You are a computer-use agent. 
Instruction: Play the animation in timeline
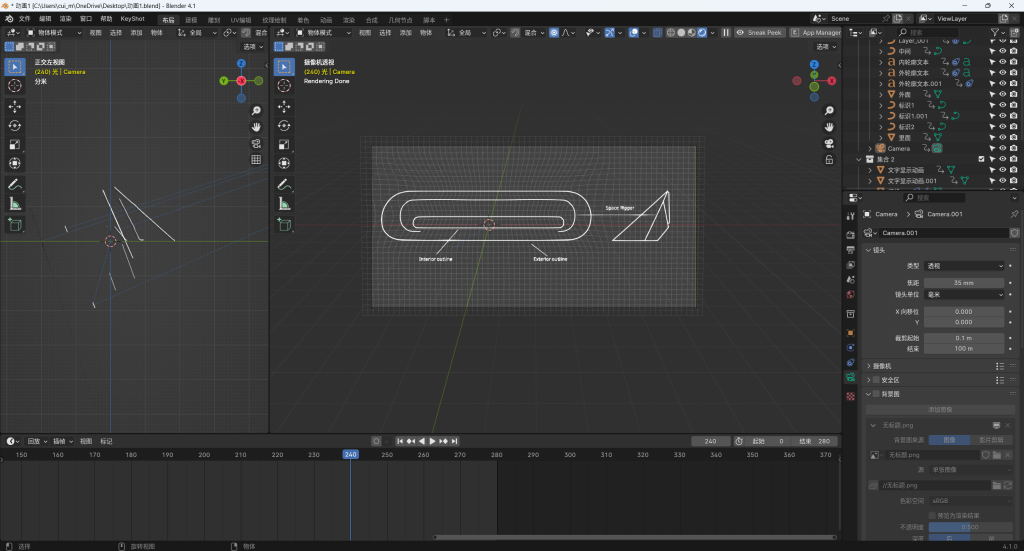tap(432, 441)
